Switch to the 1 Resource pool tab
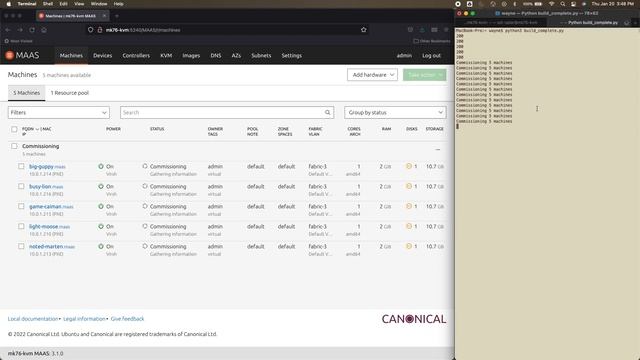The width and height of the screenshot is (640, 360). click(69, 93)
